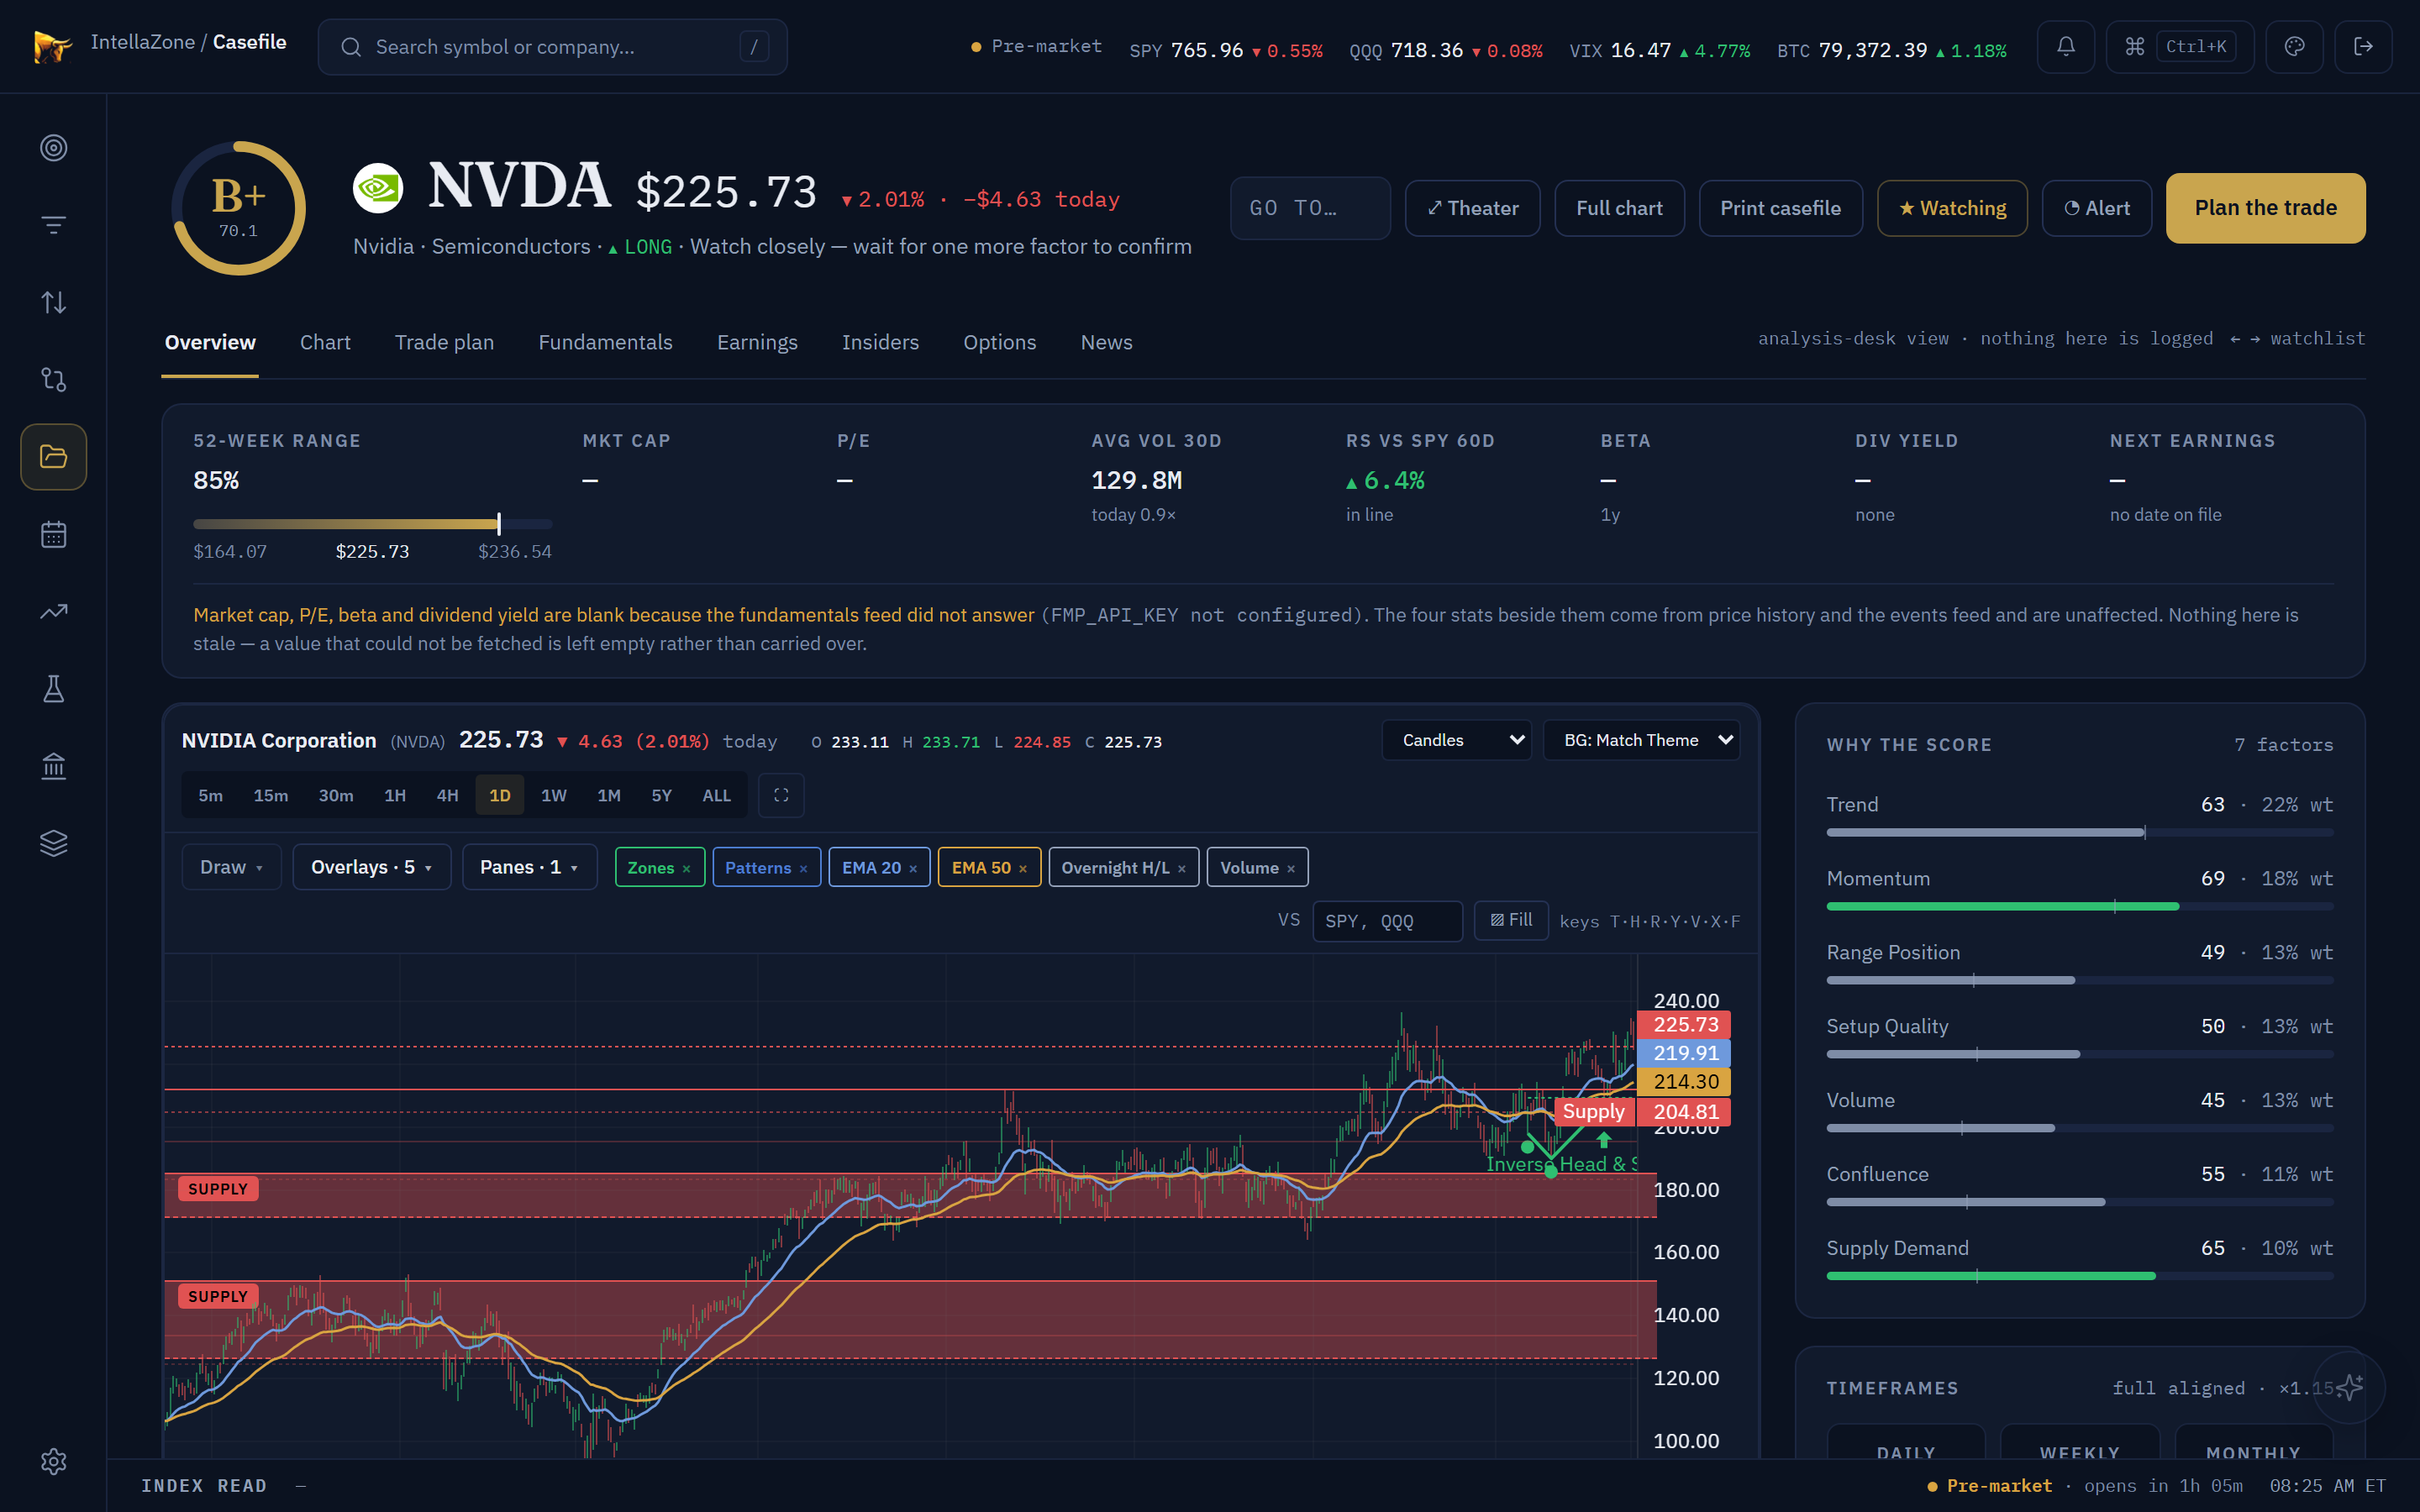Switch chart to 15m timeframe
This screenshot has width=2420, height=1512.
coord(270,795)
